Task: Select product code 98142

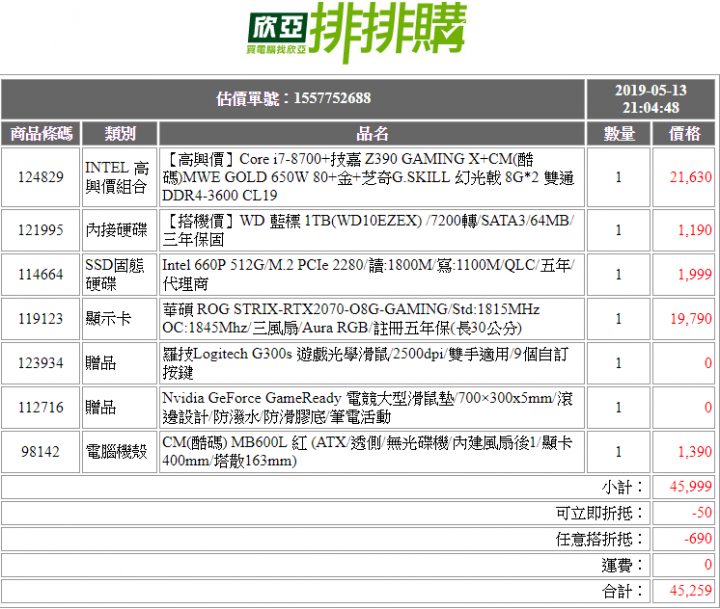Action: point(40,451)
